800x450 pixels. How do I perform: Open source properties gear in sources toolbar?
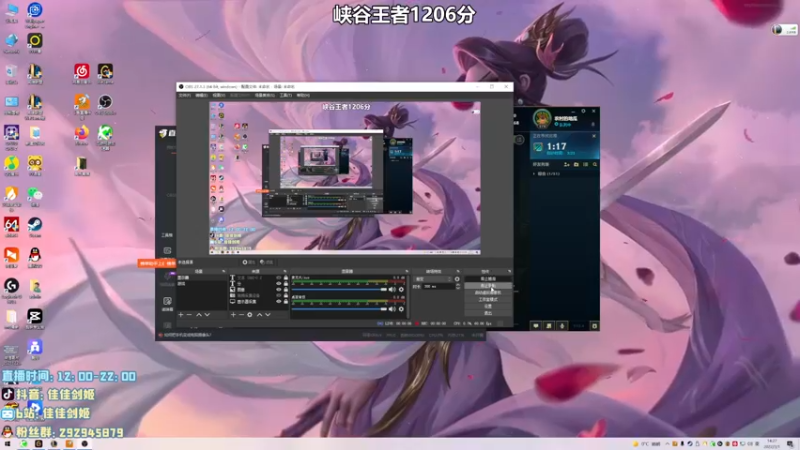(249, 315)
